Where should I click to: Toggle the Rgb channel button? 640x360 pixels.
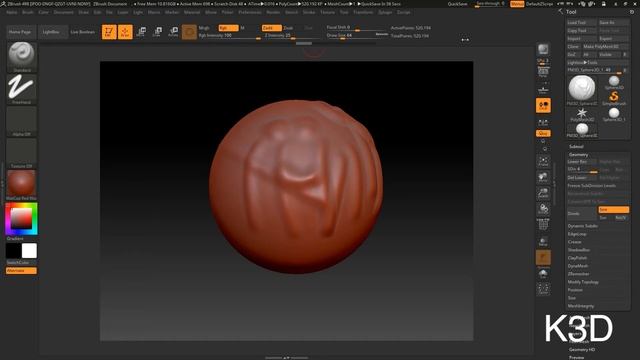[x=229, y=28]
